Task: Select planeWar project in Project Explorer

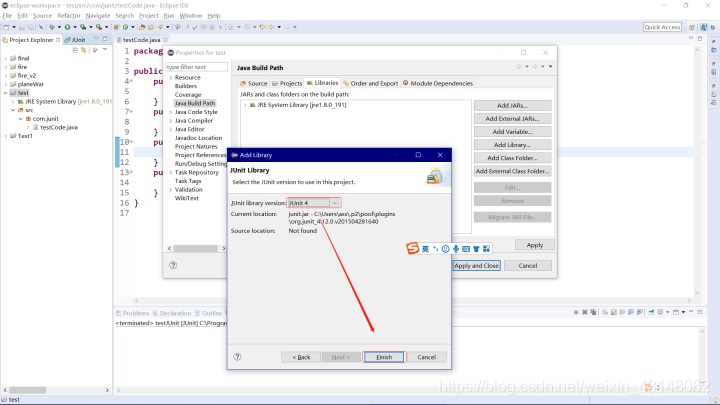Action: (30, 84)
